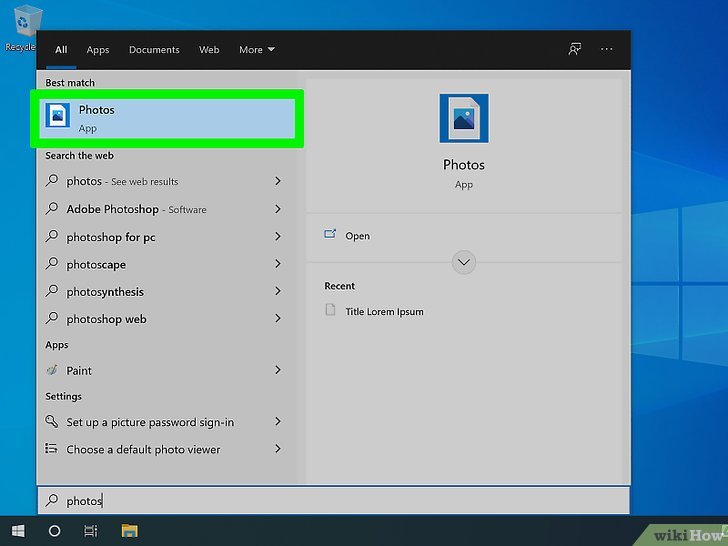Expand the More filter dropdown
The width and height of the screenshot is (728, 546).
[x=256, y=49]
